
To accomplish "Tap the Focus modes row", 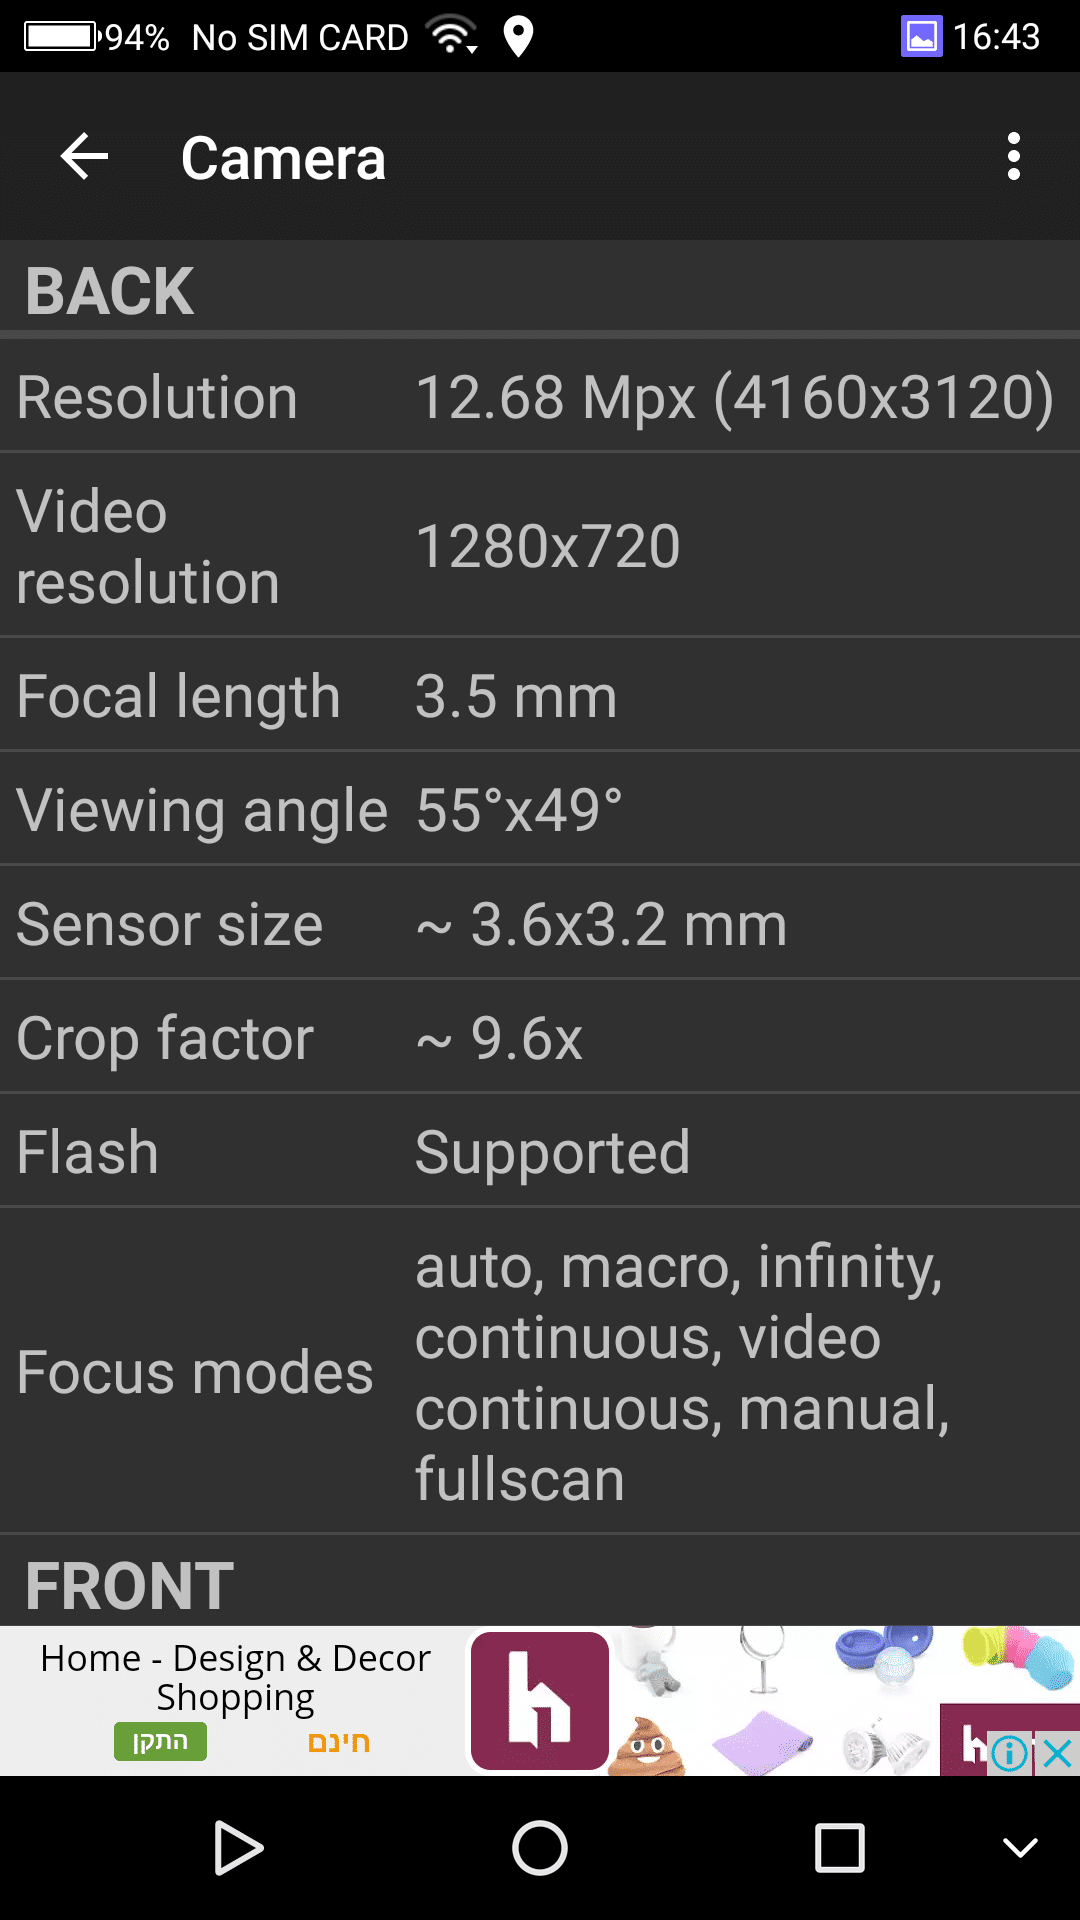I will (x=540, y=1372).
